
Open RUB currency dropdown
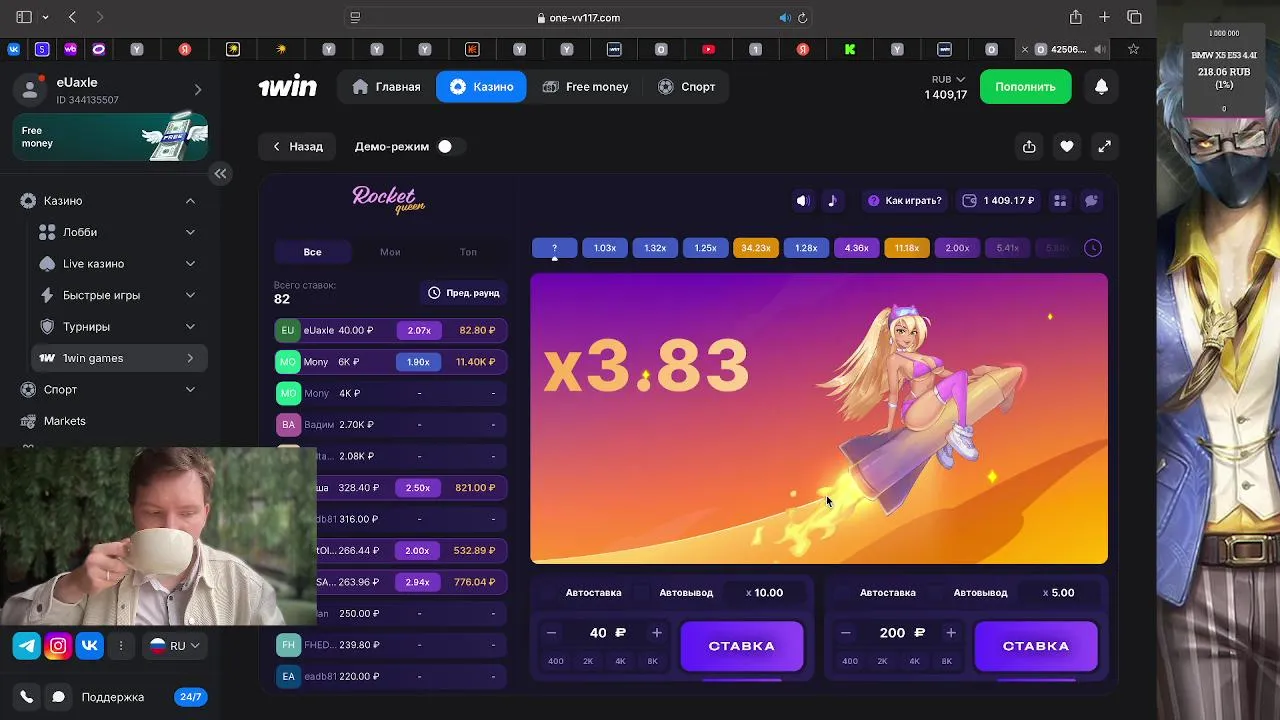click(x=948, y=79)
